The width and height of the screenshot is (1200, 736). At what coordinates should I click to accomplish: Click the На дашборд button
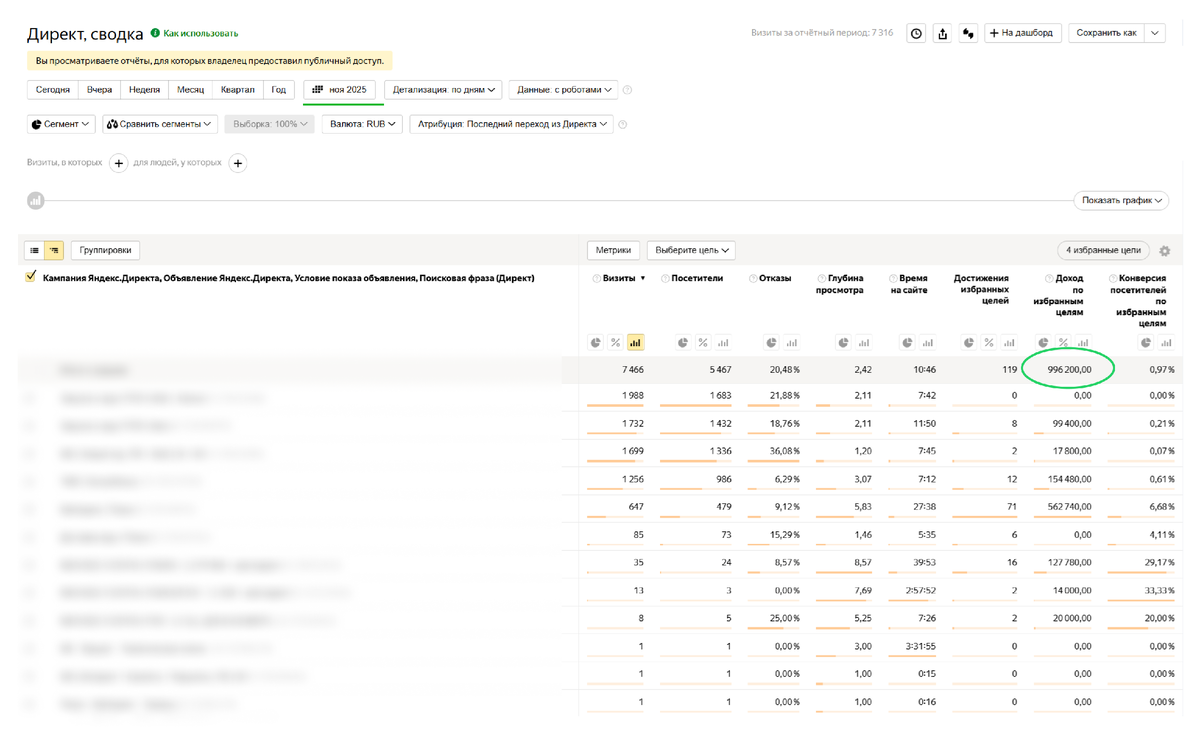[x=1023, y=33]
